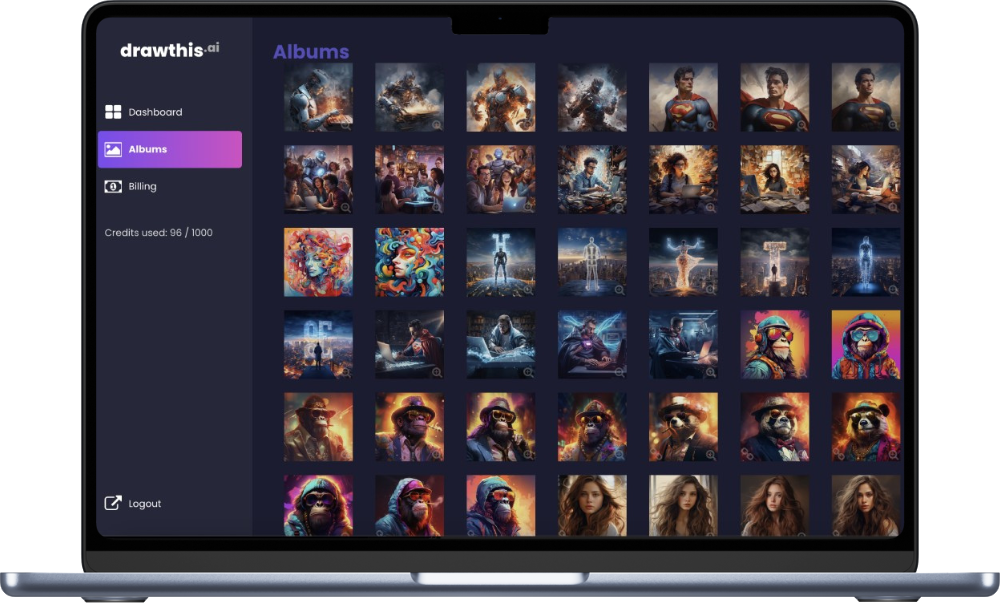Open the hooded ape exhaling smoke thumbnail
This screenshot has width=1000, height=603.
point(409,505)
